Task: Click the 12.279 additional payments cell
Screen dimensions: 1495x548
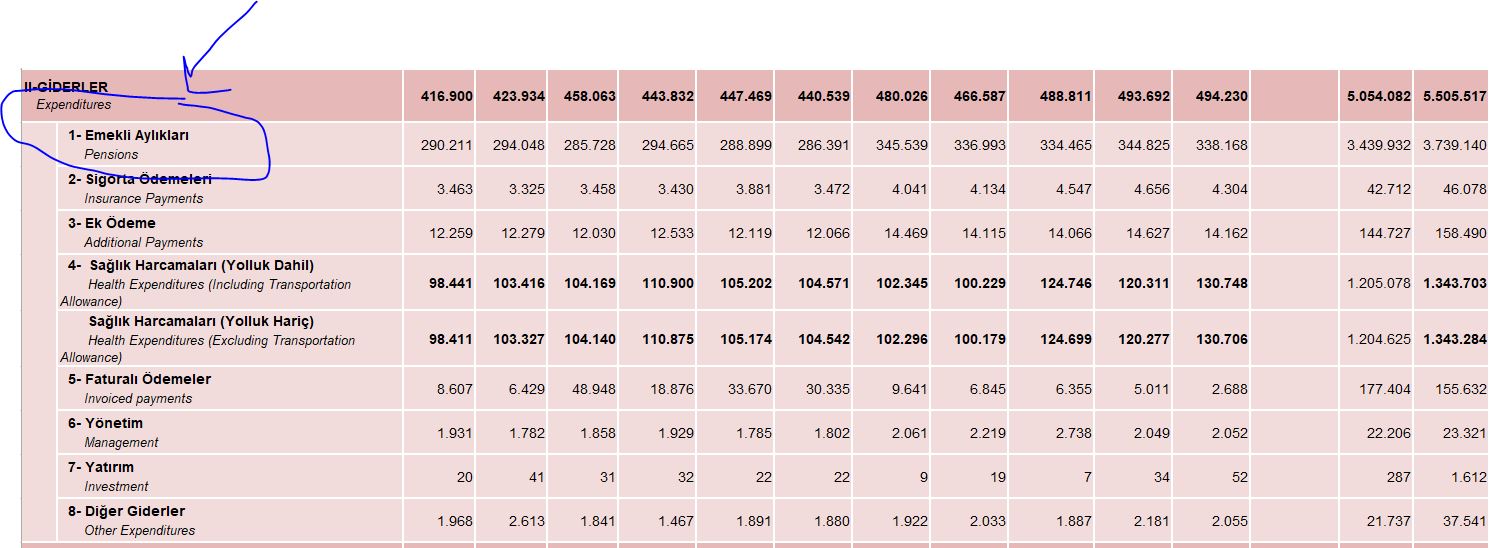Action: pyautogui.click(x=520, y=233)
